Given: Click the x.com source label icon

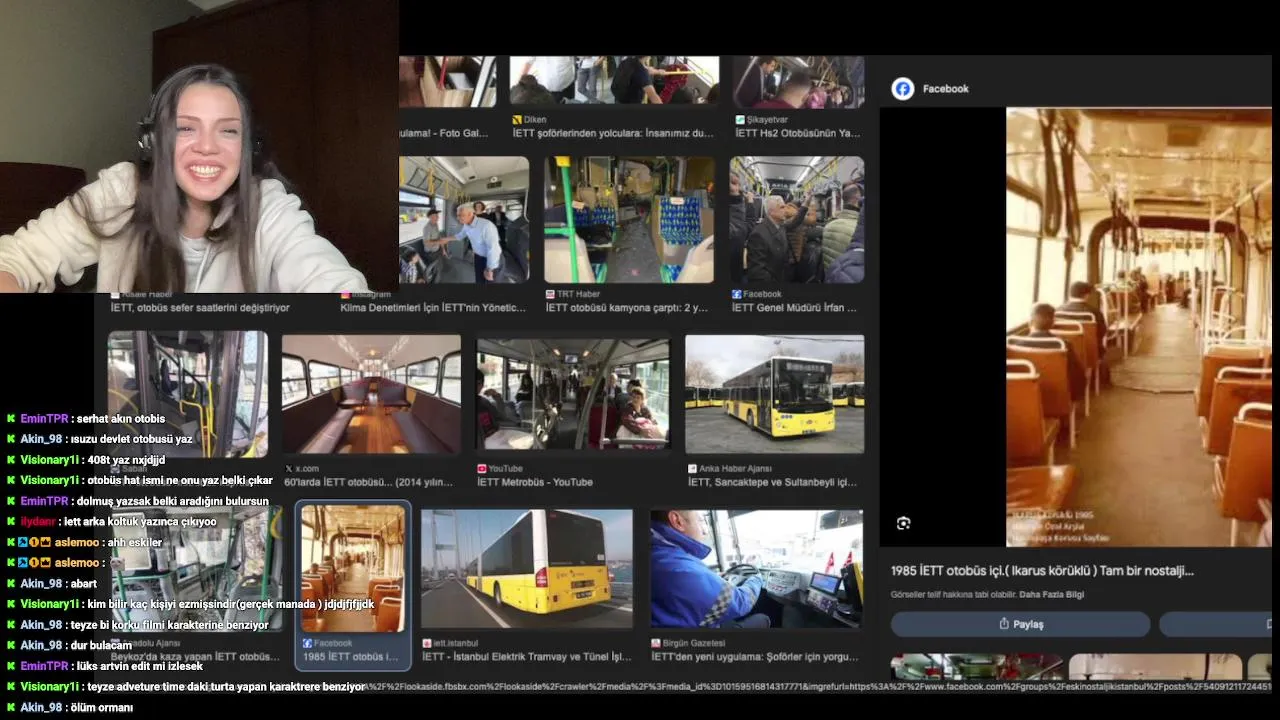Looking at the screenshot, I should pos(289,468).
